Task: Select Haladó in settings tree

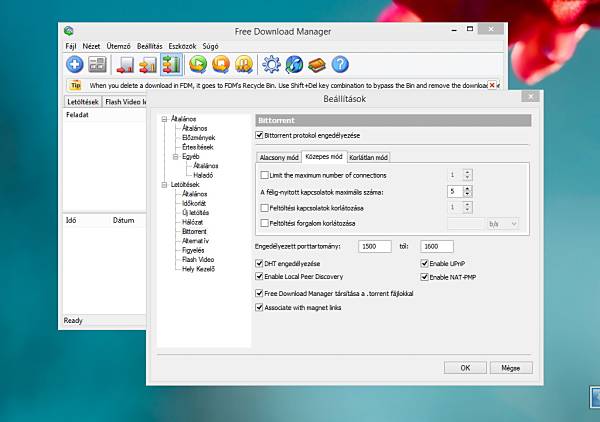Action: 203,175
